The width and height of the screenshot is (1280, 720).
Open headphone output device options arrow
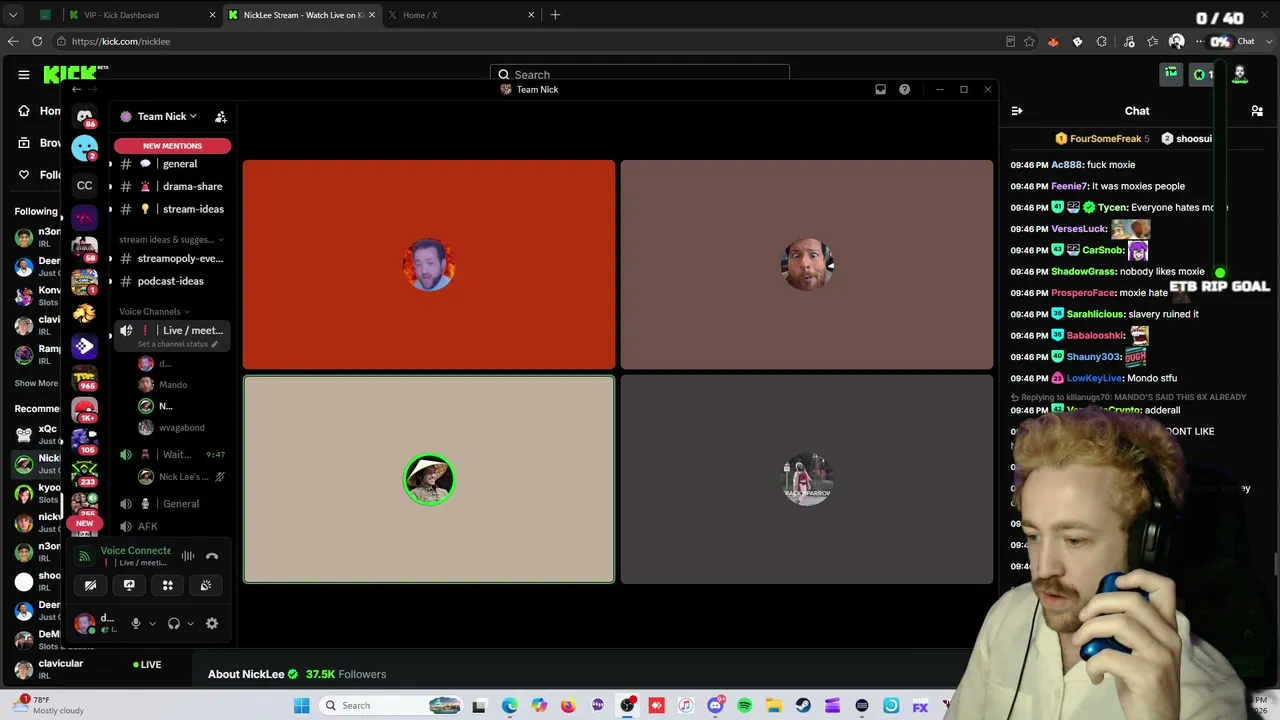click(190, 623)
